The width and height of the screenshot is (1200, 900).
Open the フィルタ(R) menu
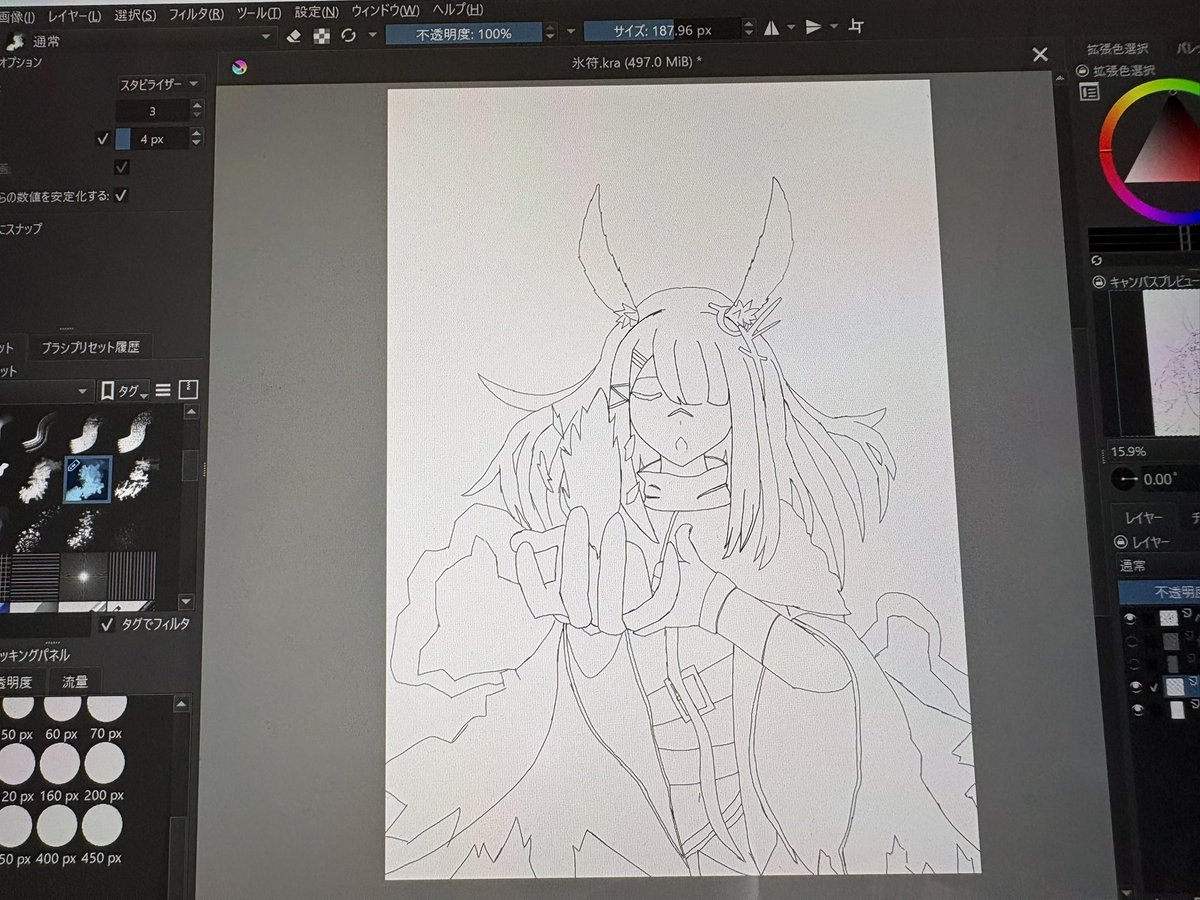click(196, 14)
